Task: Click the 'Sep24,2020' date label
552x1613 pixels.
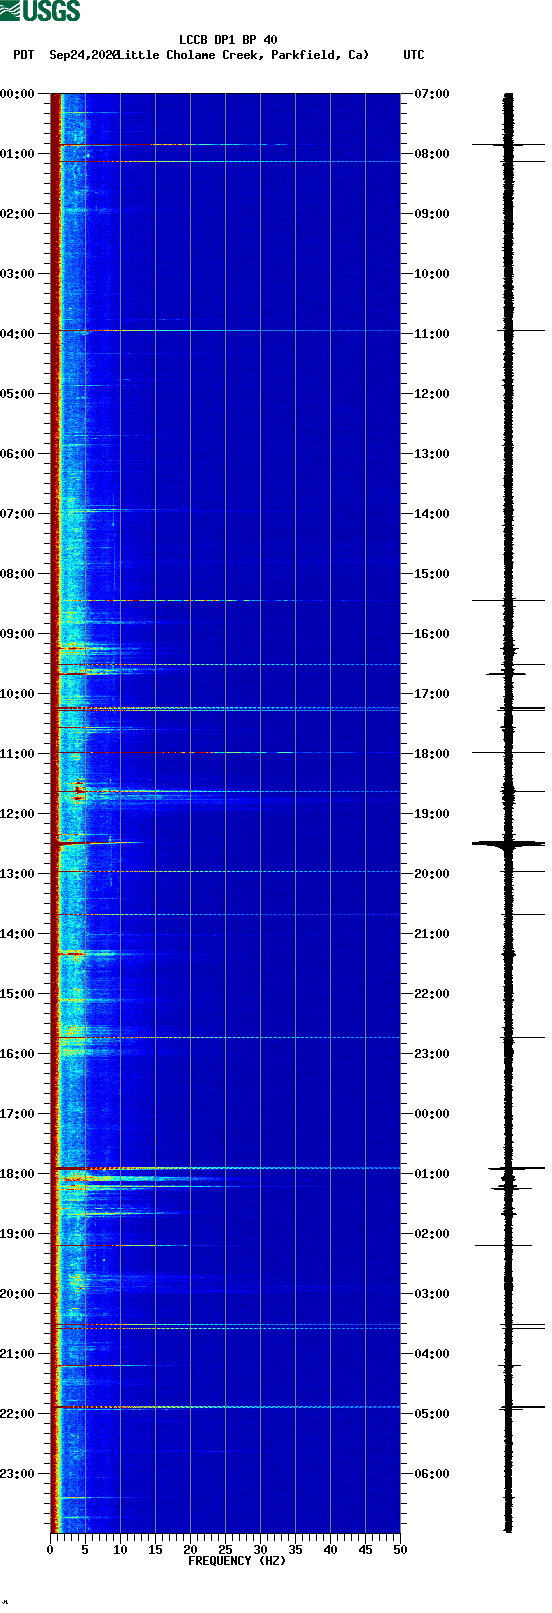Action: (84, 55)
